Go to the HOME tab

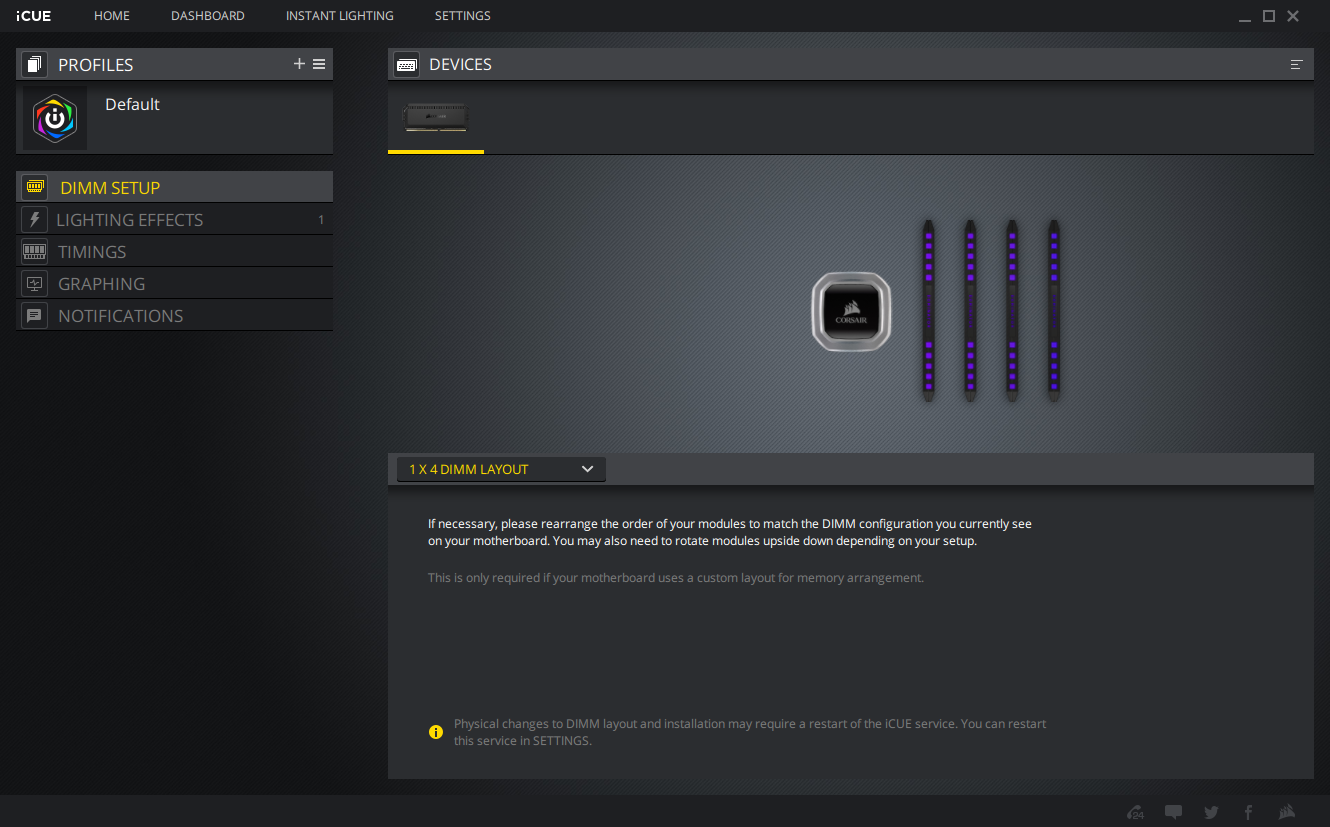[x=112, y=16]
